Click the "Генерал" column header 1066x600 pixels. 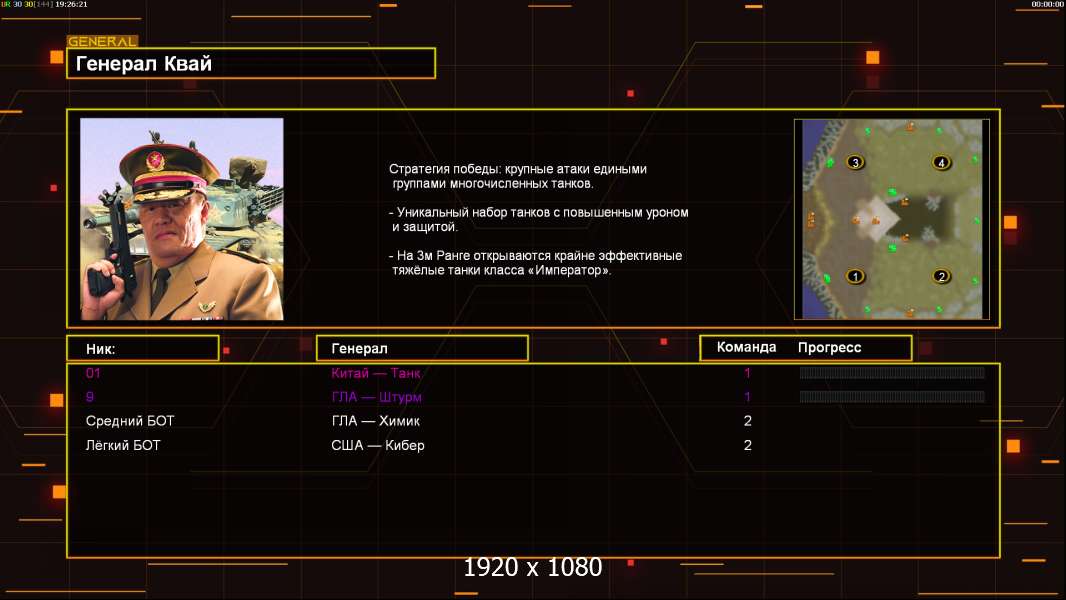click(422, 349)
